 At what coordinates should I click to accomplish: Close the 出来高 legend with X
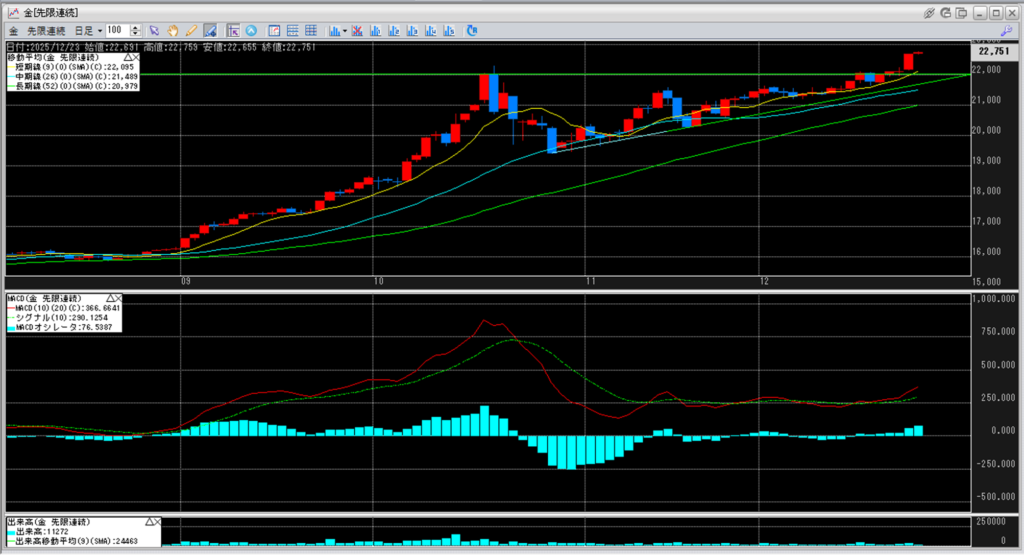(x=158, y=522)
